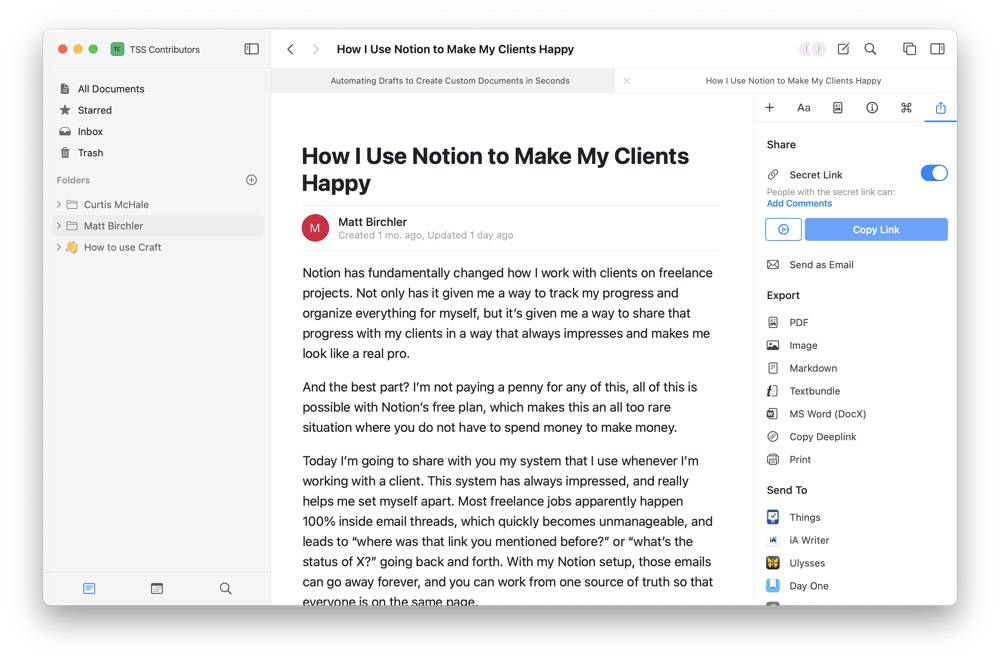Click the collaborator avatars in the toolbar
The height and width of the screenshot is (662, 1000).
(812, 49)
